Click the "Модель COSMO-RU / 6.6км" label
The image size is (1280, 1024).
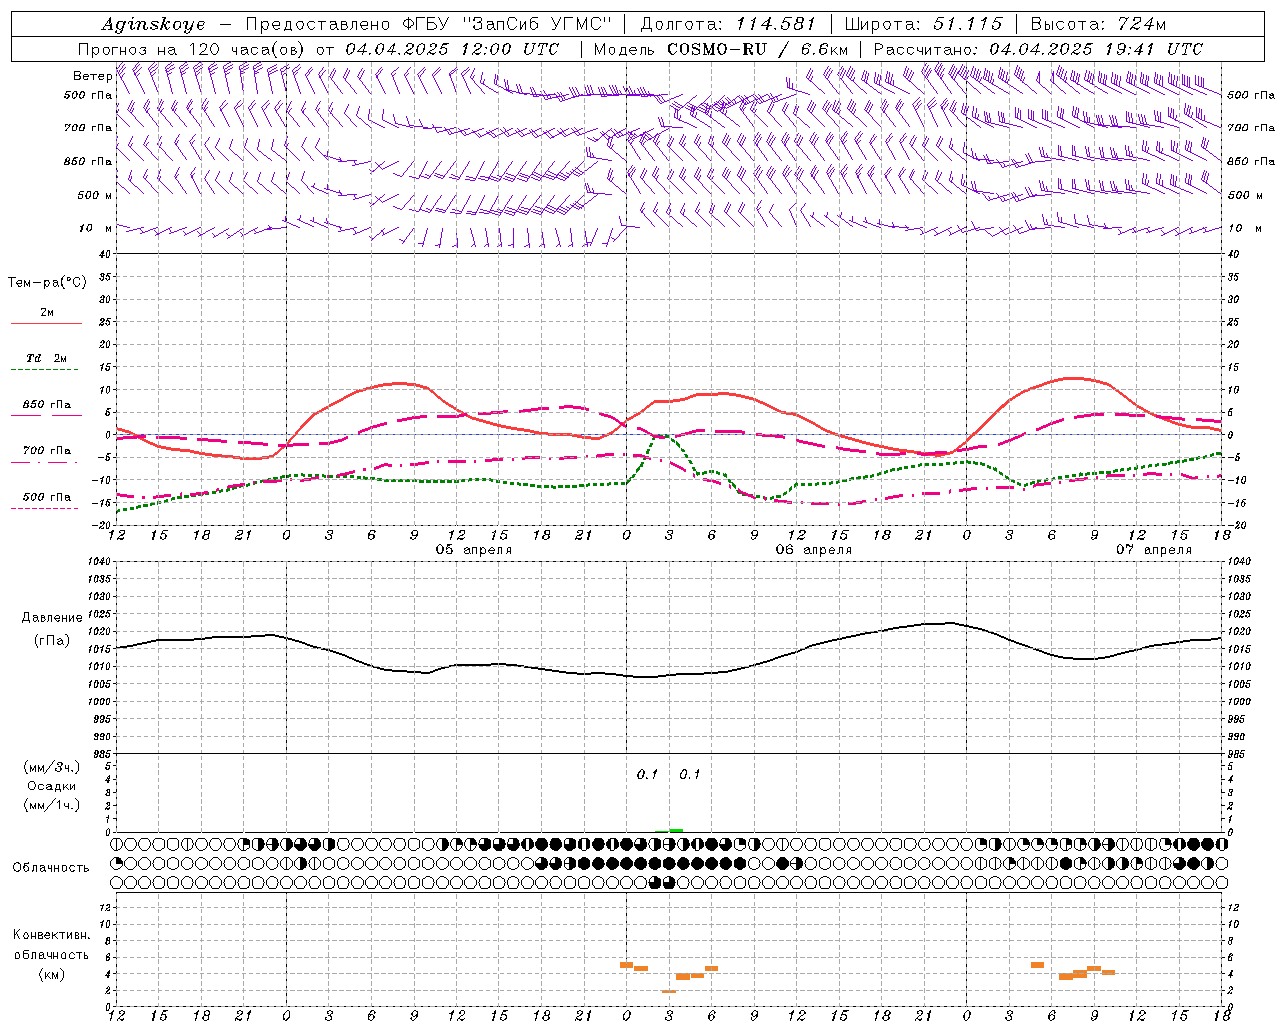(x=721, y=49)
